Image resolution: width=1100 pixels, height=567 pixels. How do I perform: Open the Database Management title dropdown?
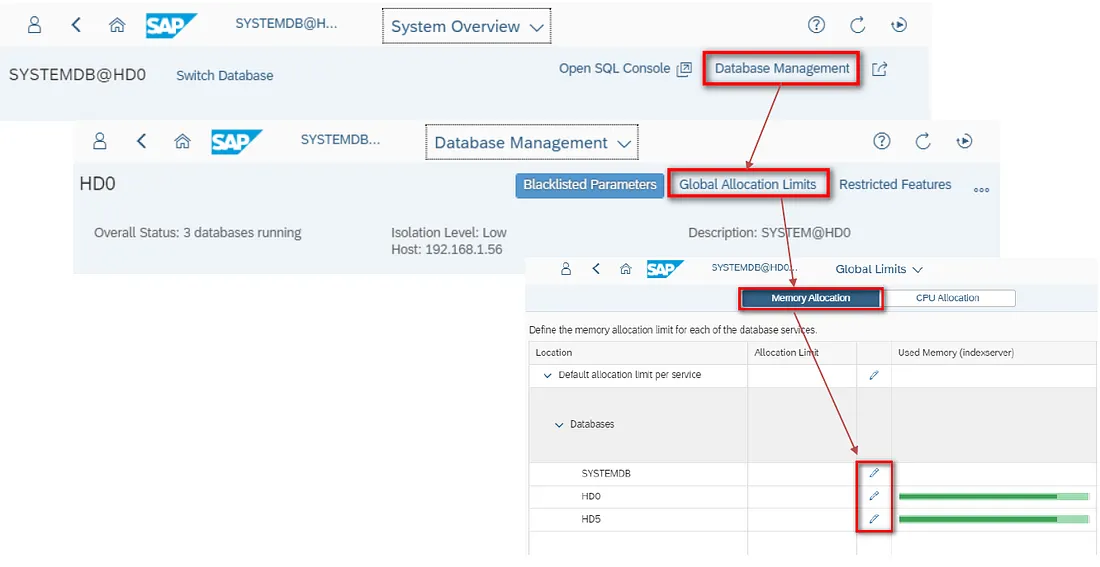click(532, 142)
